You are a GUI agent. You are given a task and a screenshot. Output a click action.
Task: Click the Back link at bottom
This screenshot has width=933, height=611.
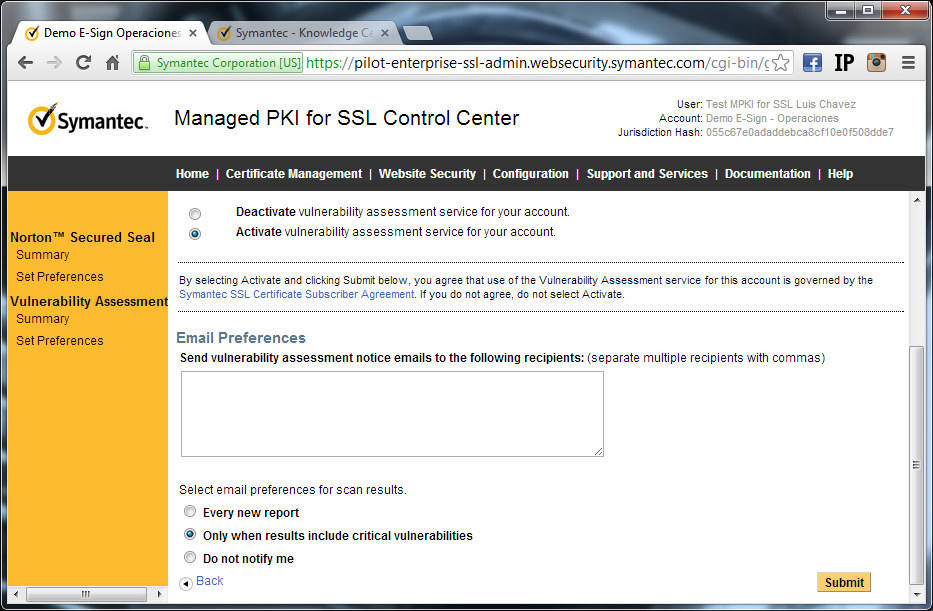click(x=209, y=581)
